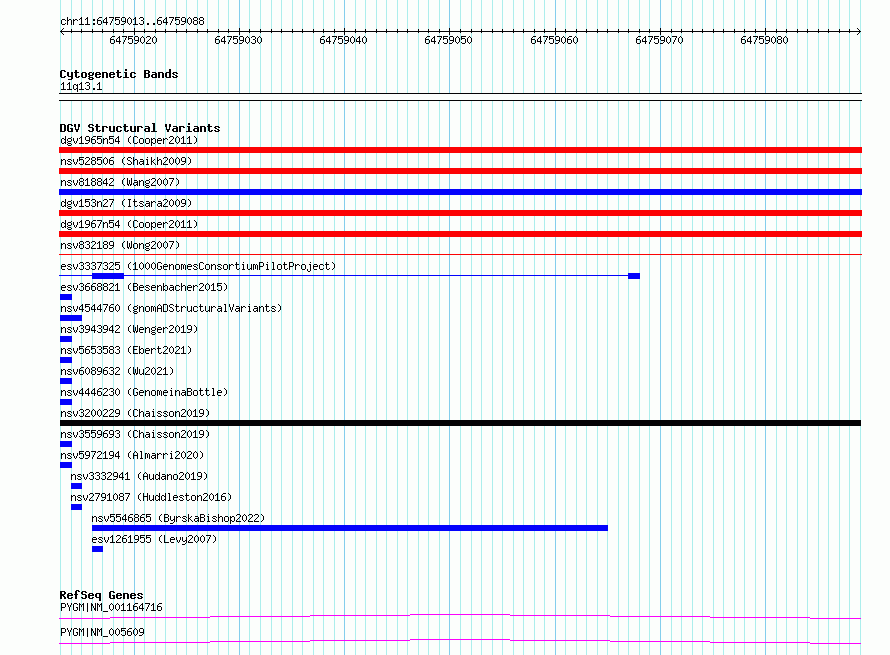890x655 pixels.
Task: Click the 64759060 ruler position label
Action: point(554,40)
